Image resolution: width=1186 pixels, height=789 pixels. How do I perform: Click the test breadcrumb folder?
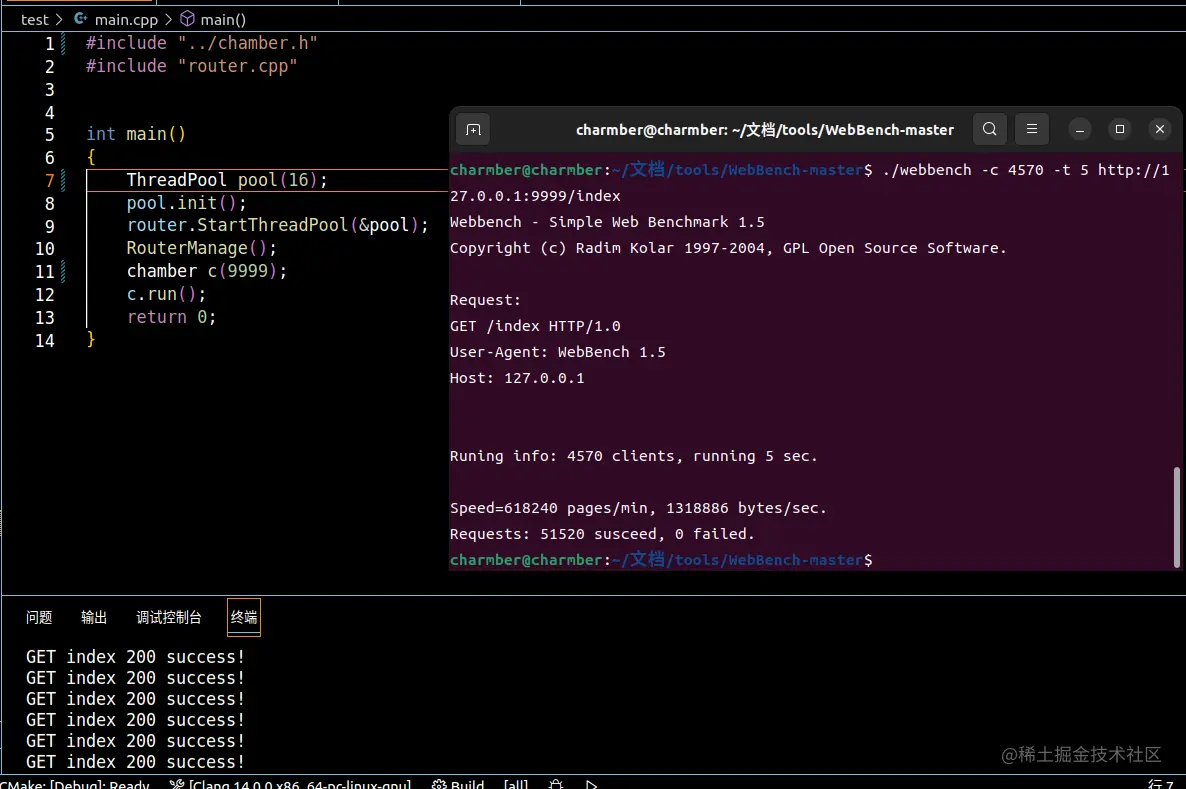(x=34, y=20)
